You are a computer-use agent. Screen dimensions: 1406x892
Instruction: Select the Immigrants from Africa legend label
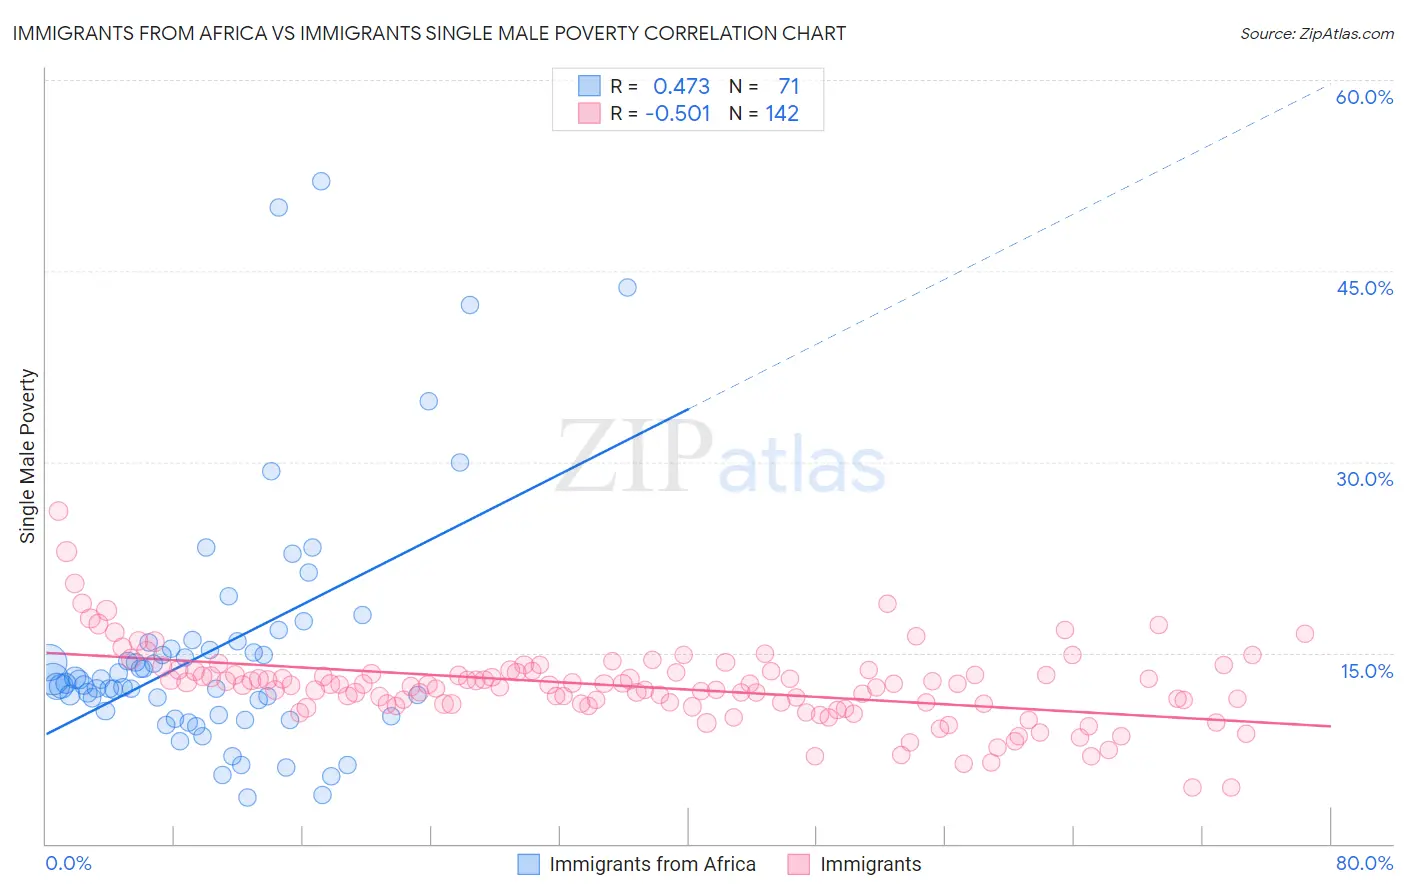tap(653, 864)
